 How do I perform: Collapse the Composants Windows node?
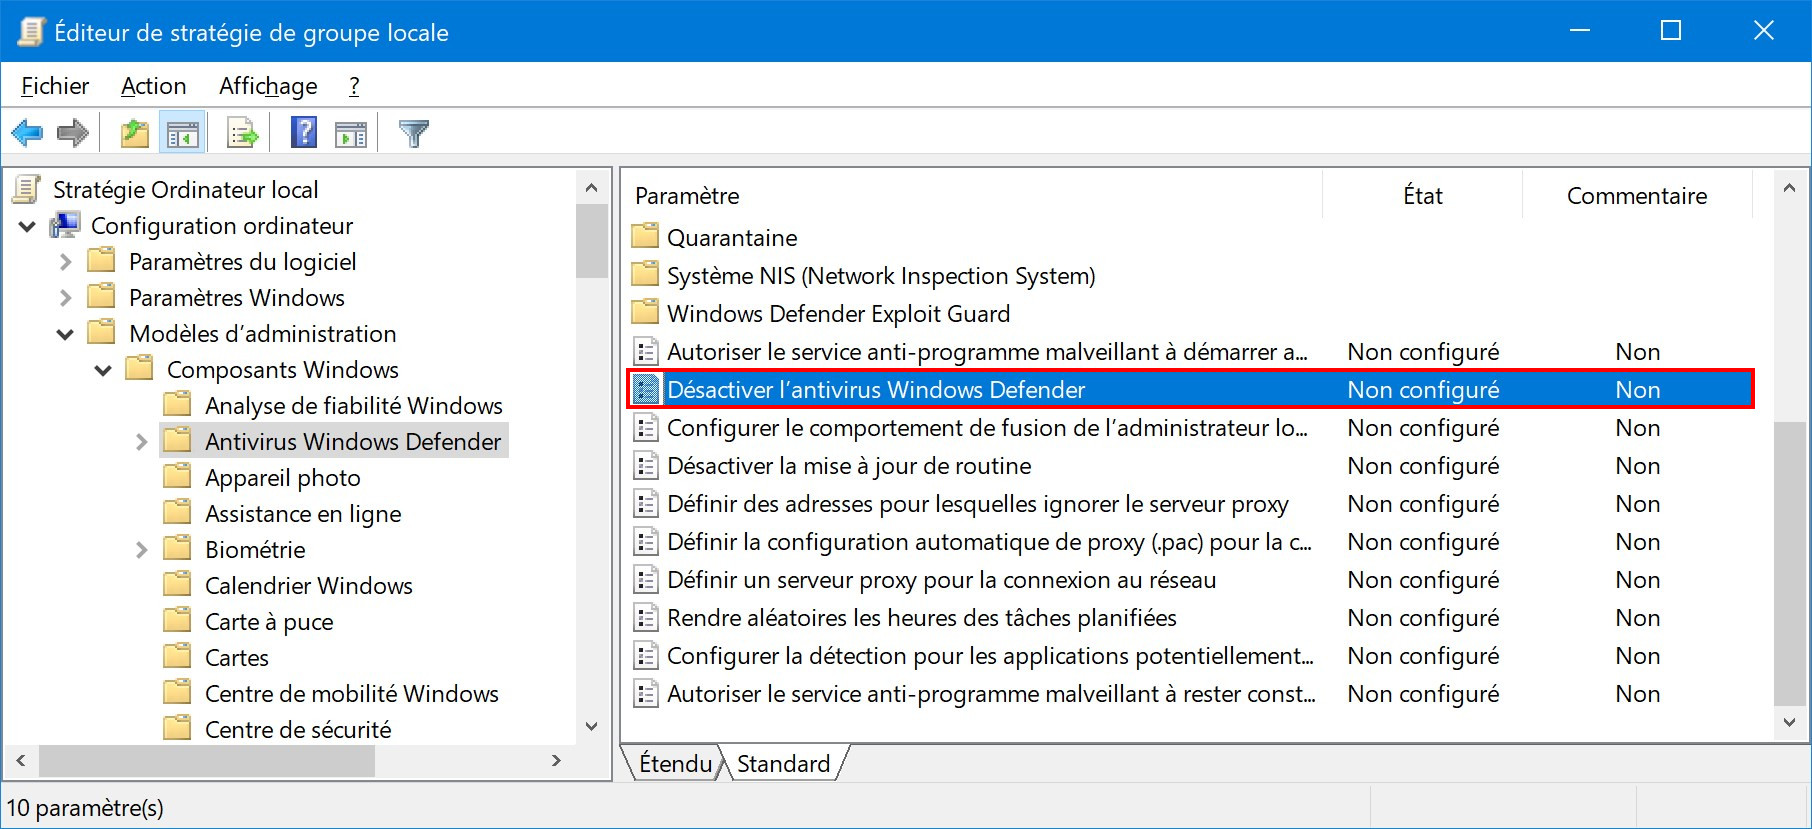click(103, 371)
